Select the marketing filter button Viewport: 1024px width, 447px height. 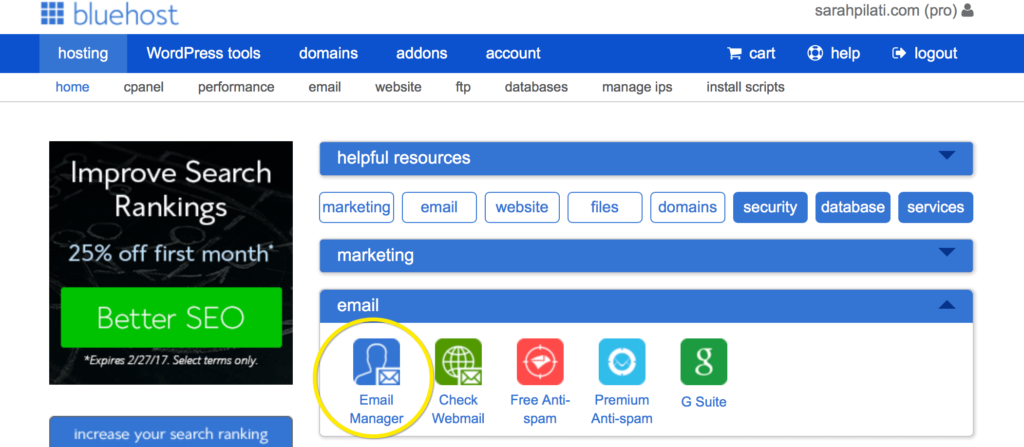357,207
